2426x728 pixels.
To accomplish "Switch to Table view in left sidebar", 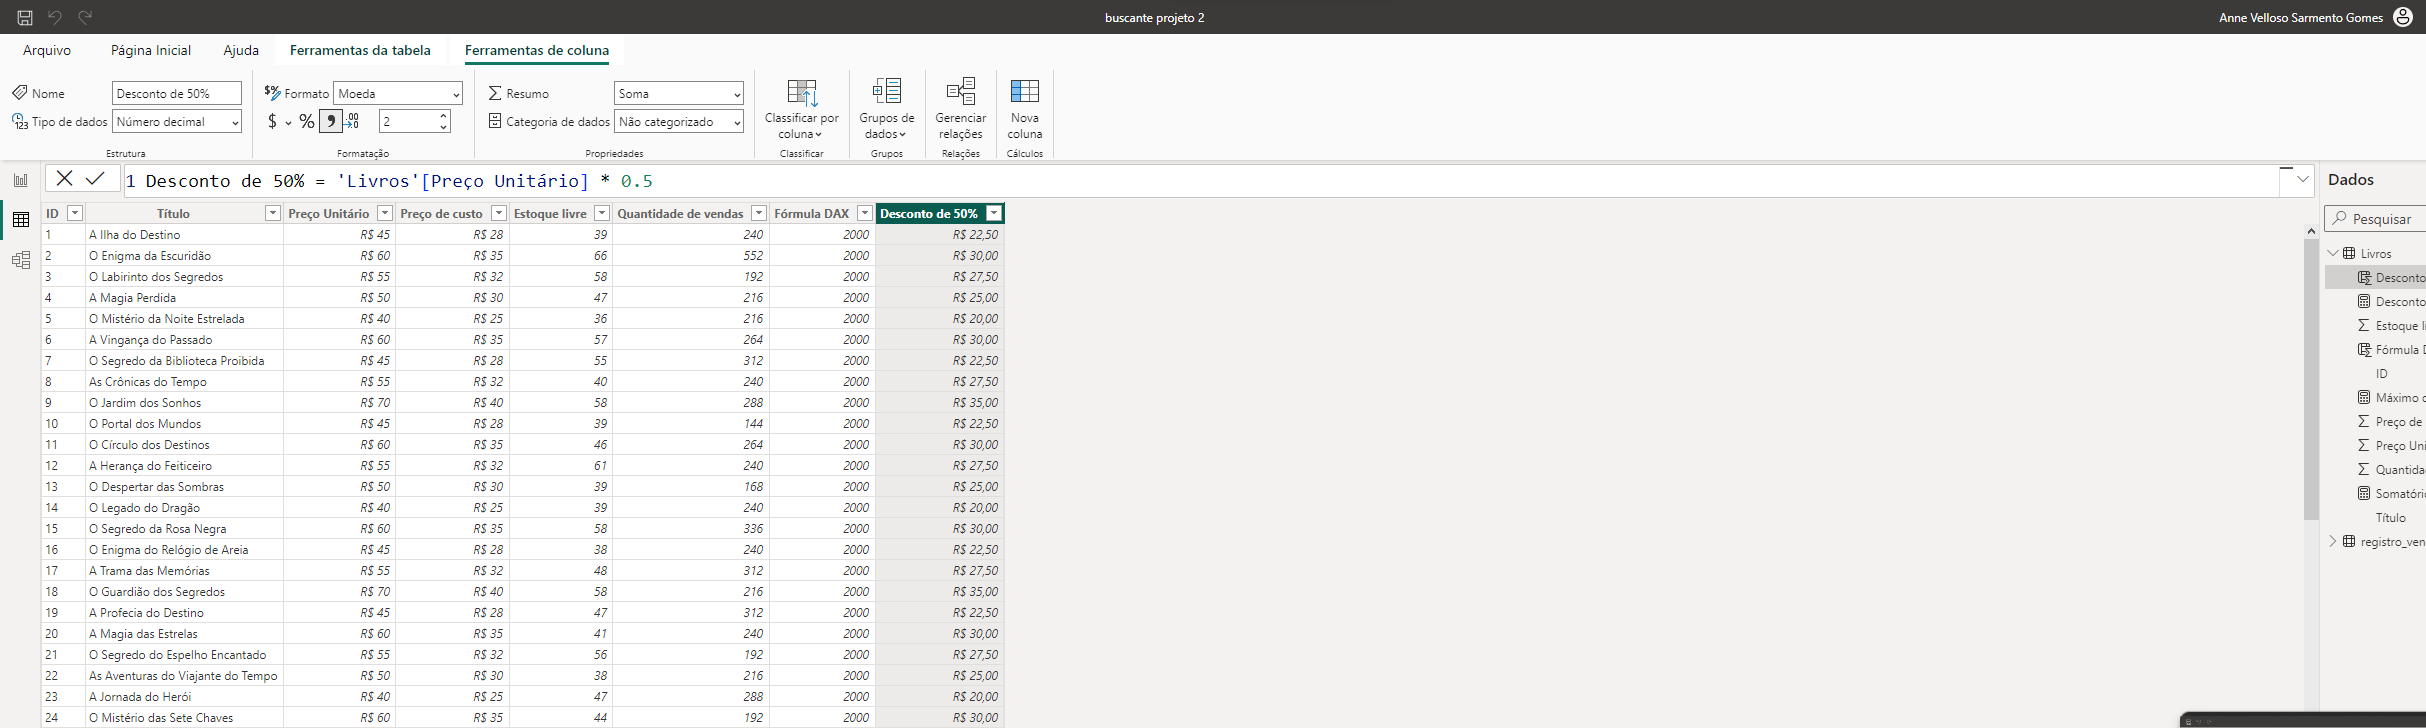I will (x=21, y=220).
